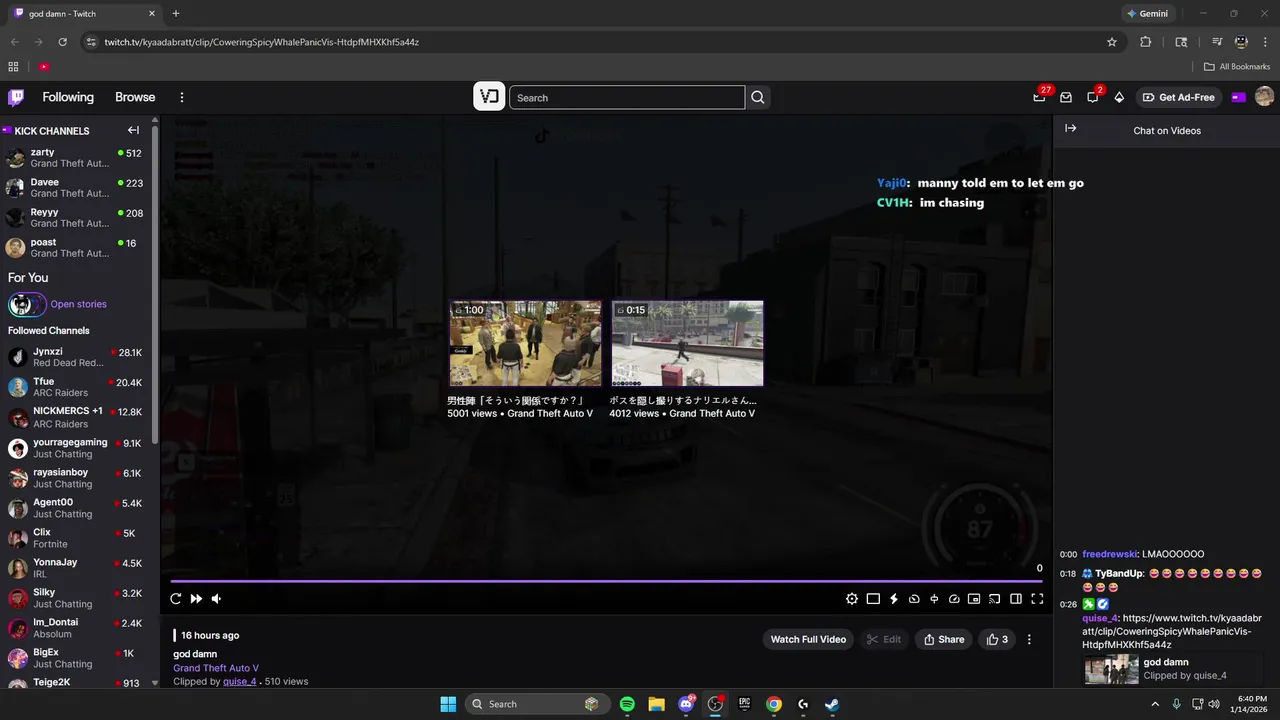Click the sidebar scrollbar down arrow

coord(155,683)
